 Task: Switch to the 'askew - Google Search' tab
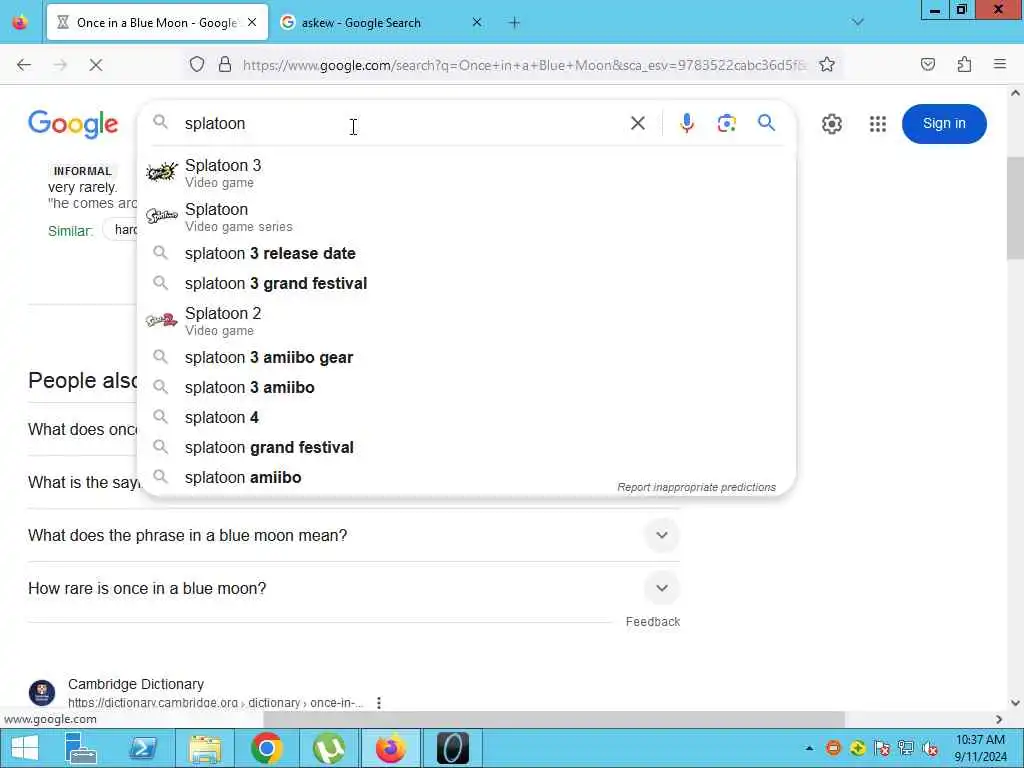click(360, 23)
